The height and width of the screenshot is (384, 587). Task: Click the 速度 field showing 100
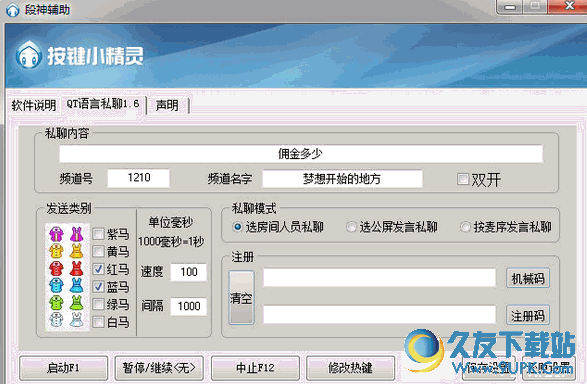(189, 272)
